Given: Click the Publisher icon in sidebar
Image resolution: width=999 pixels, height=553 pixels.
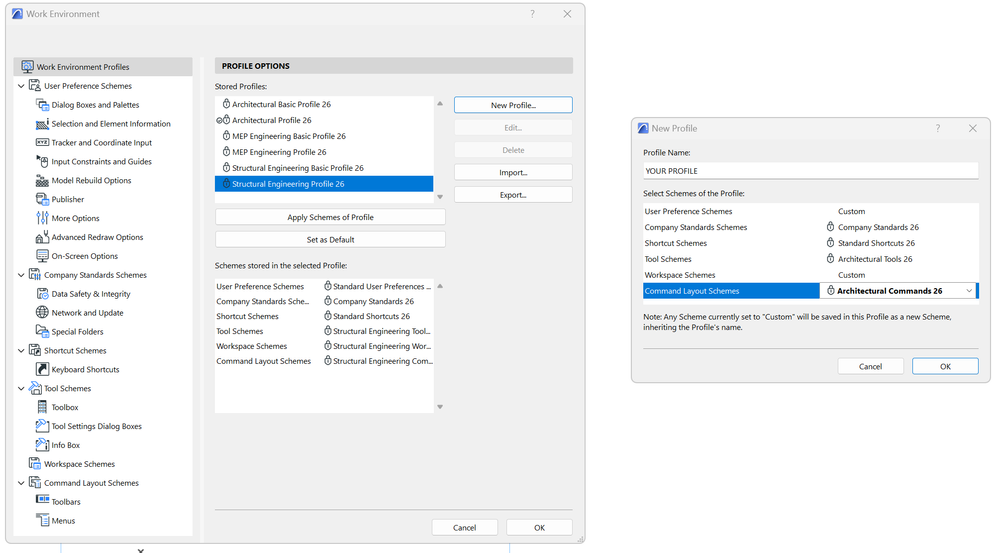Looking at the screenshot, I should point(42,199).
